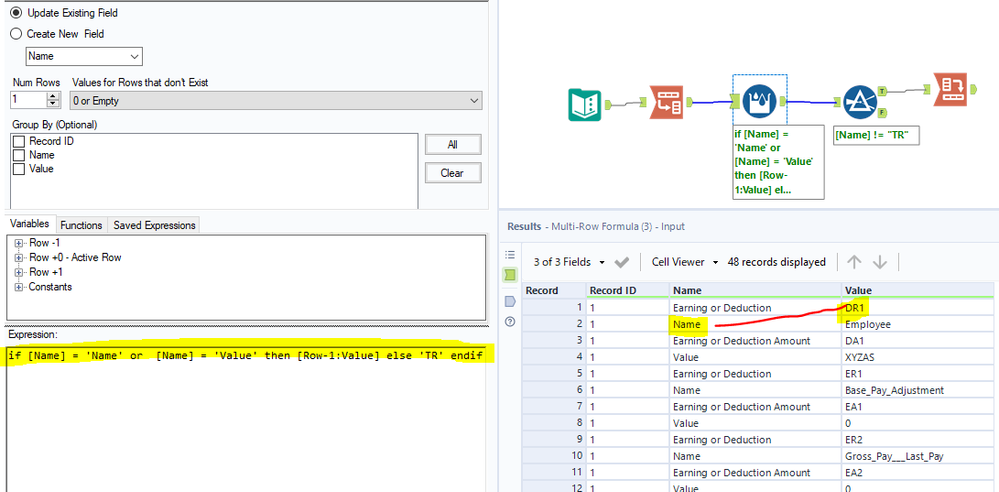Open the Name field dropdown

pyautogui.click(x=84, y=56)
